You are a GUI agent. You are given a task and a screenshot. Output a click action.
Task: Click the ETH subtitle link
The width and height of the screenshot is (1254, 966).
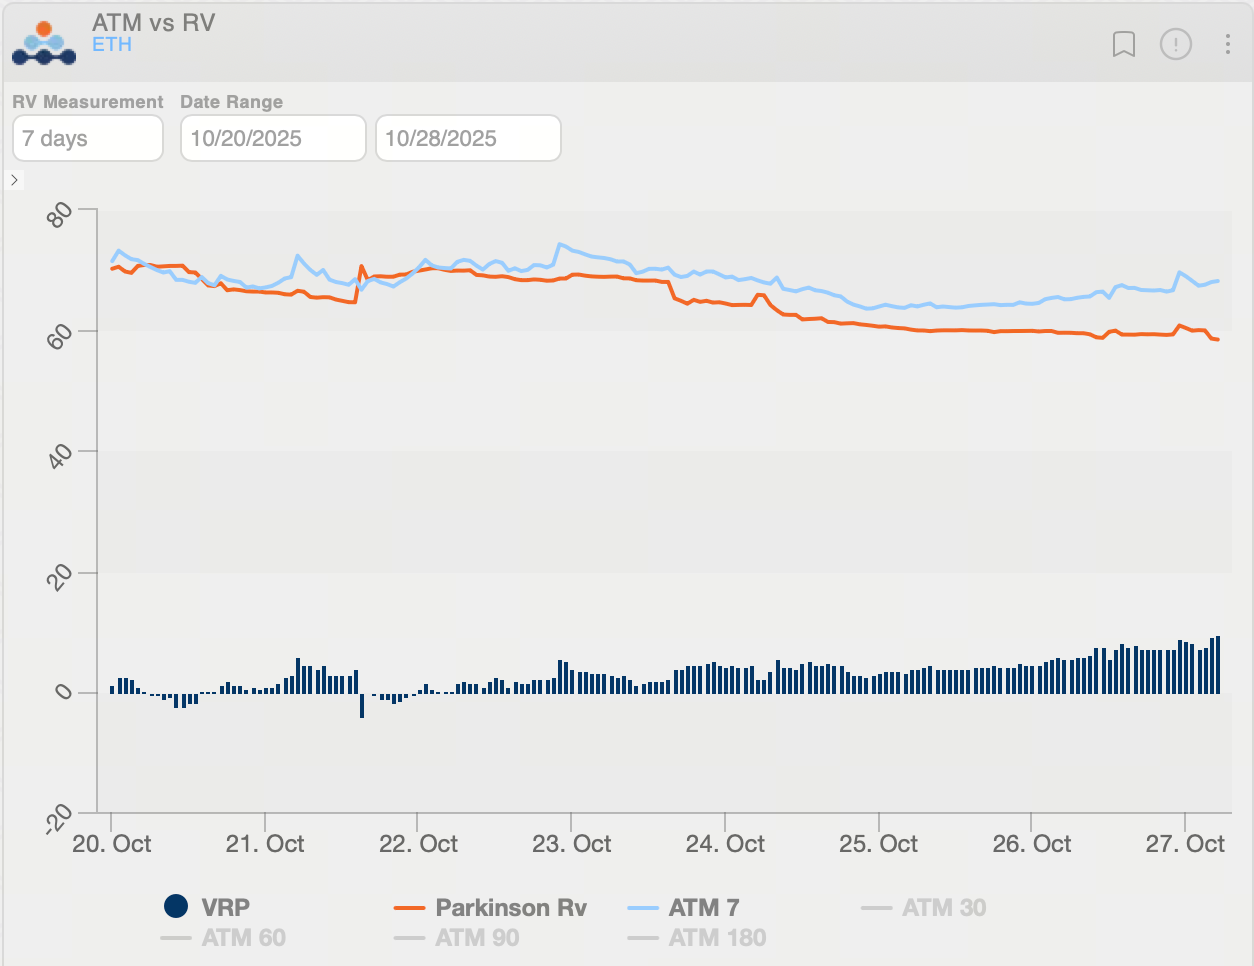coord(112,45)
